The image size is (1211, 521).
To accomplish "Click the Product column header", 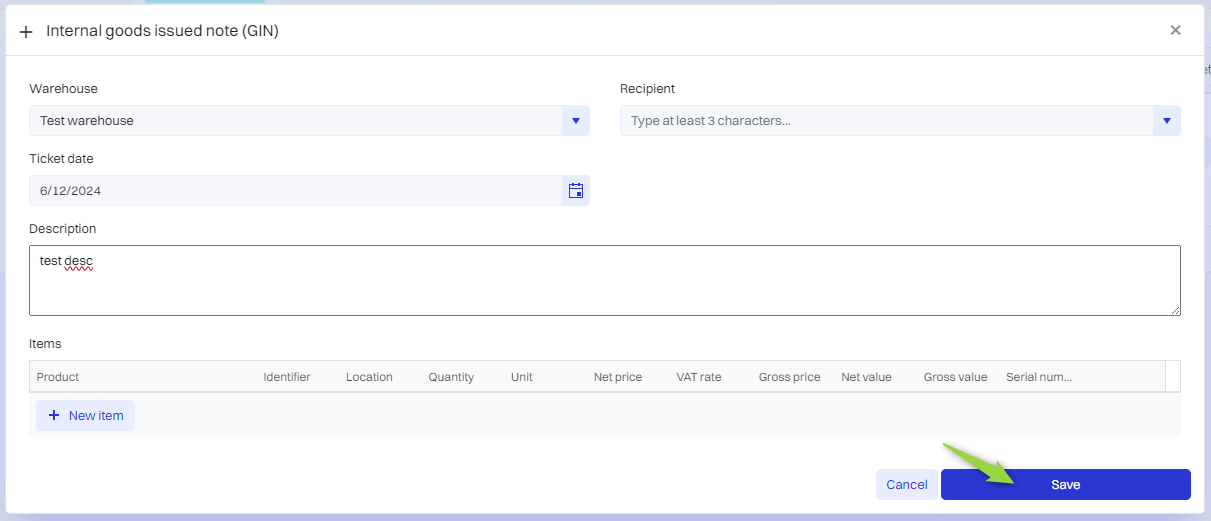I will coord(58,377).
